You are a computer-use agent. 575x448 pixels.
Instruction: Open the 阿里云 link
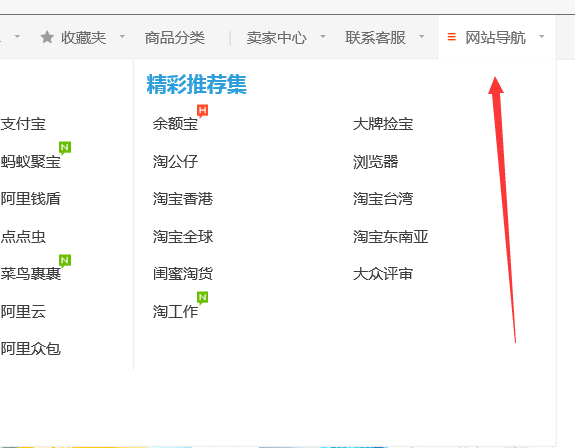pos(23,312)
